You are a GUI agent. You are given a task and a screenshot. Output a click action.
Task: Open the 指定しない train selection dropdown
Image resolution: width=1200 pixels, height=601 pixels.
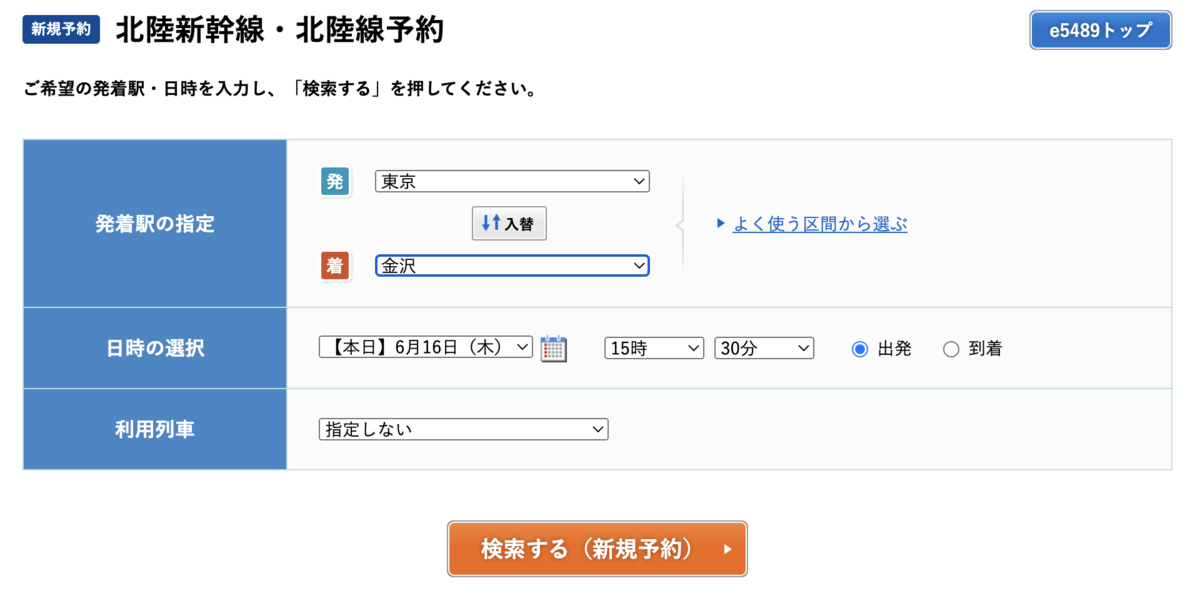[463, 429]
